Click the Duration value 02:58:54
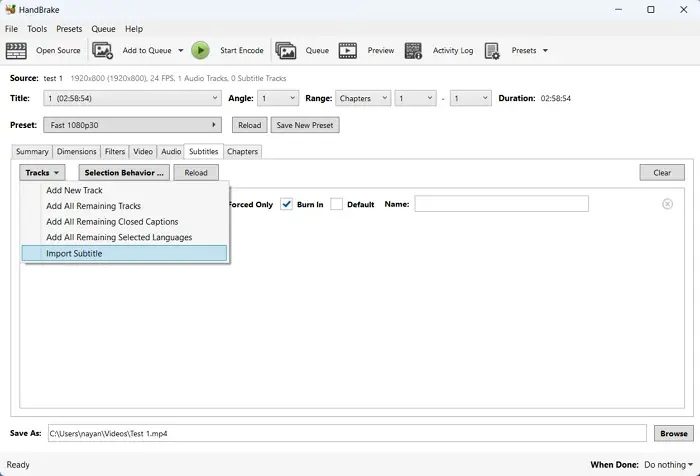700x476 pixels. coord(555,98)
